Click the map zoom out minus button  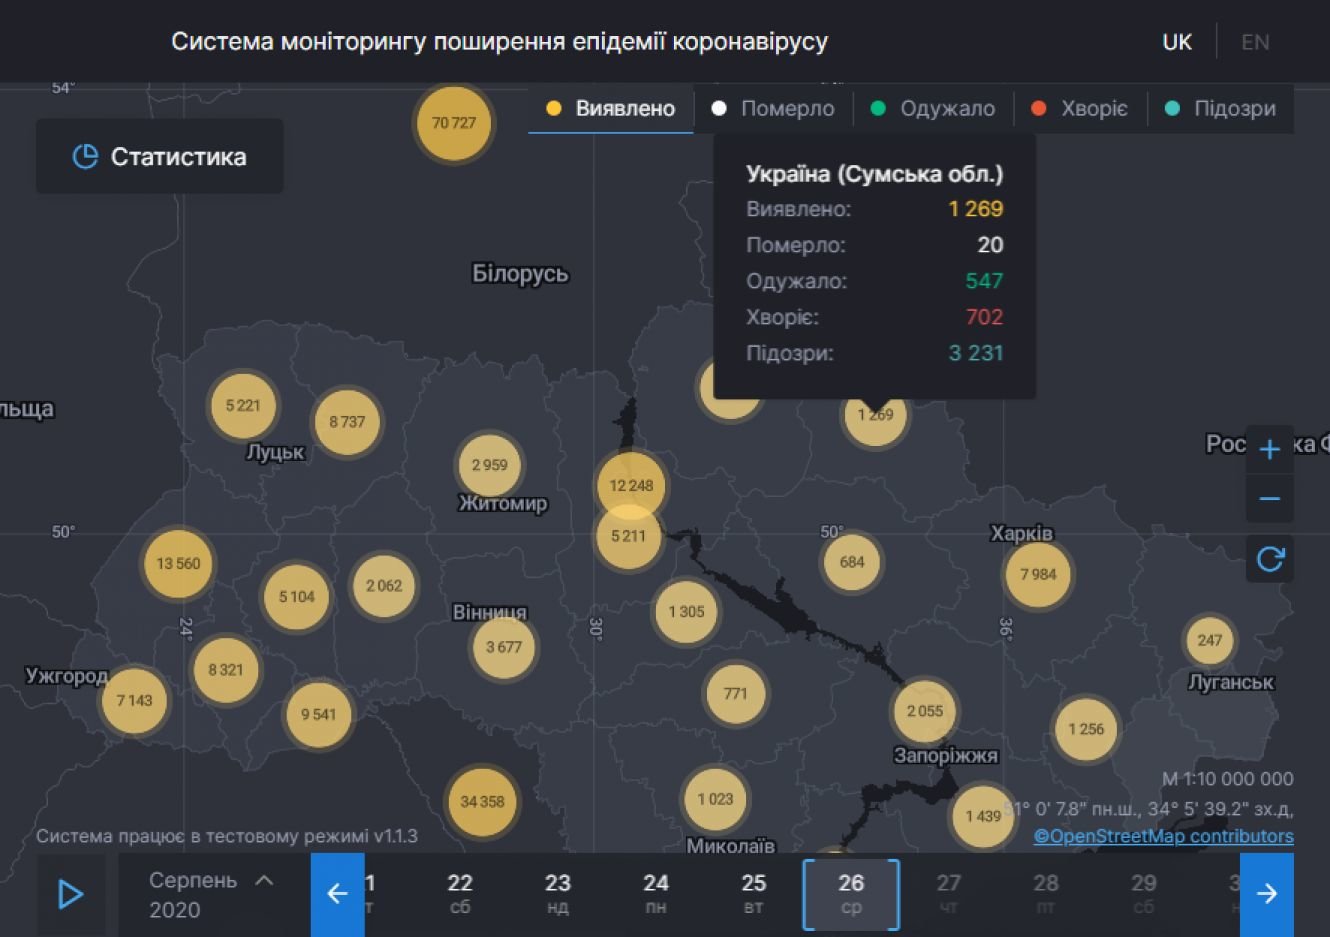[1269, 499]
